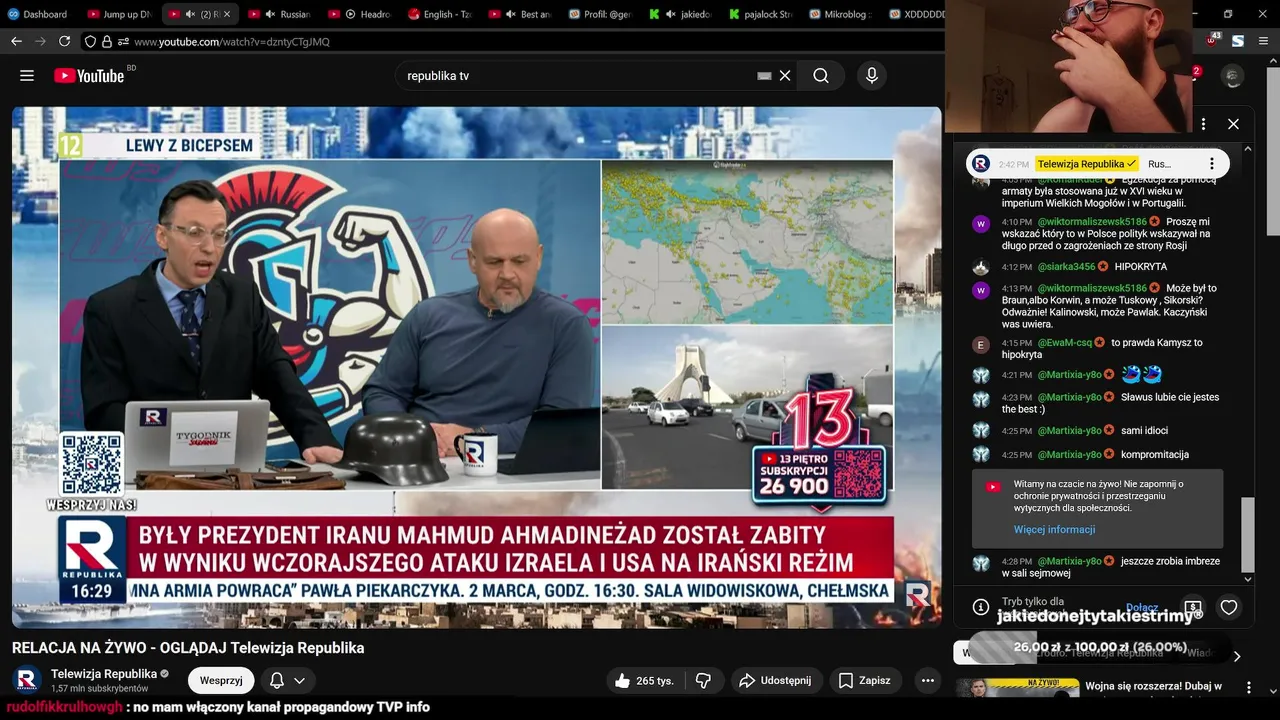
Task: Switch to the Dashboard browser tab
Action: (x=39, y=14)
